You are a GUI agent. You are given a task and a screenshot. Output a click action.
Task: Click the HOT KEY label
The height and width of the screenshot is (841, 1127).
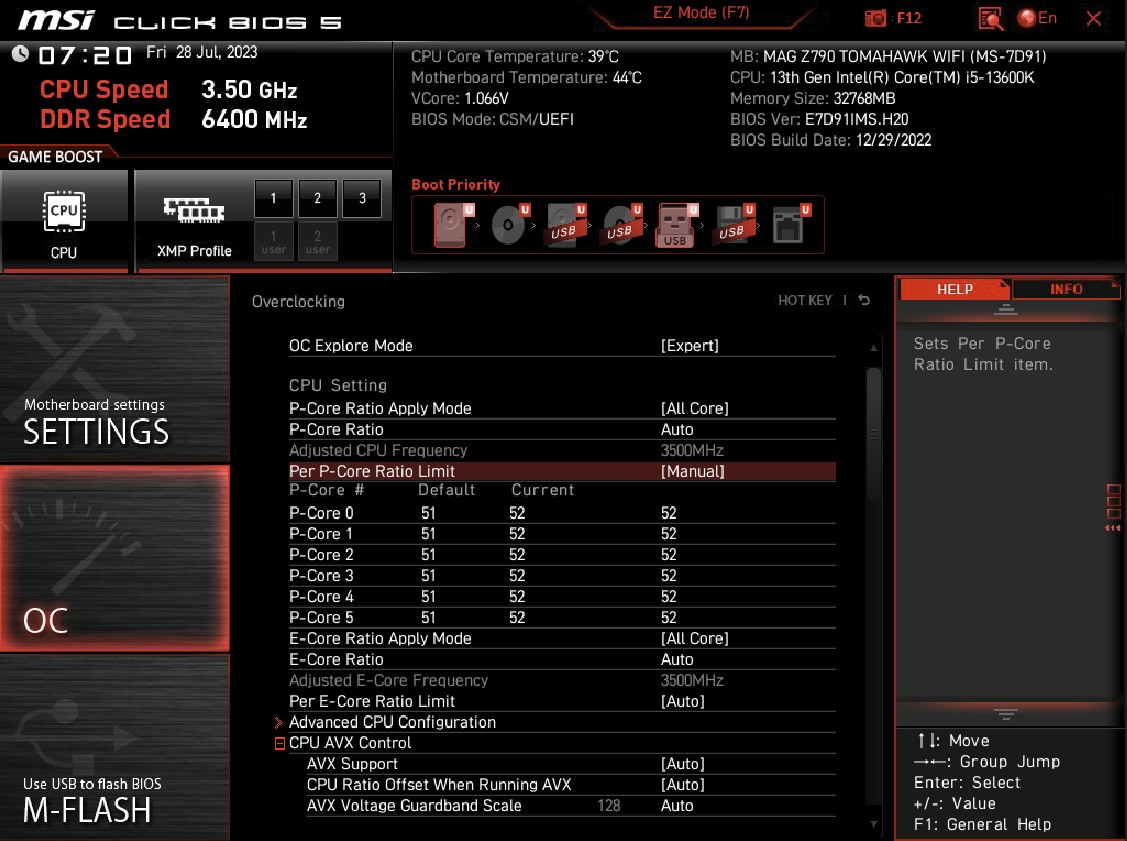point(805,300)
